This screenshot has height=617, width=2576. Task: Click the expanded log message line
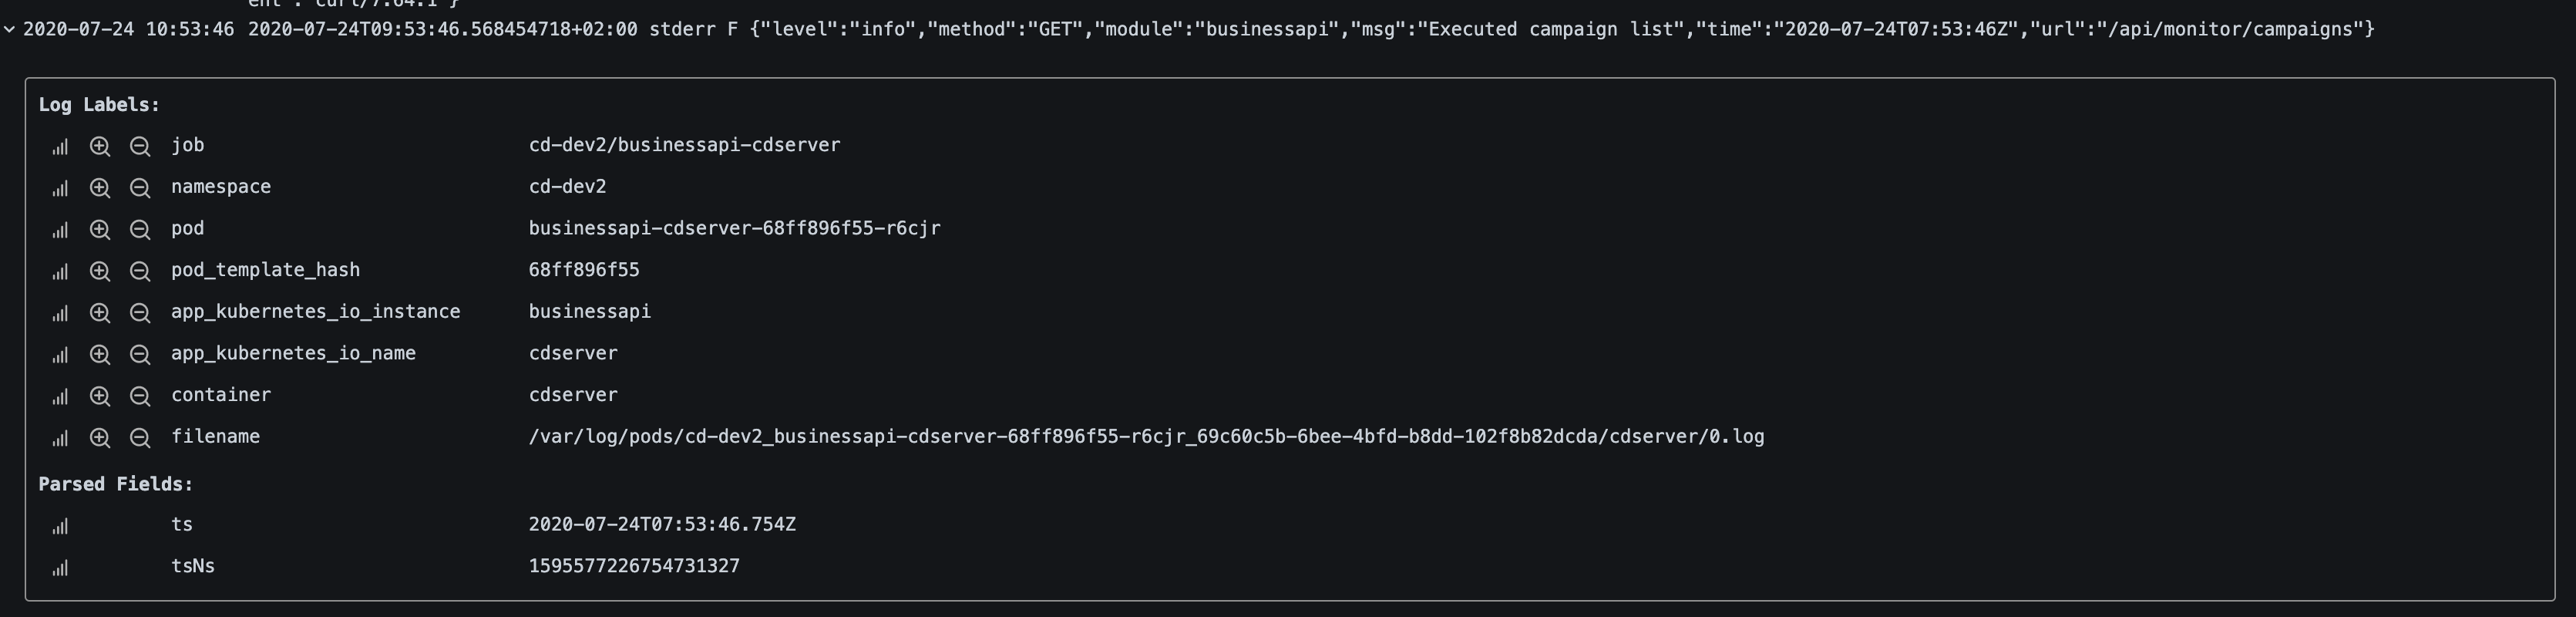click(1200, 29)
